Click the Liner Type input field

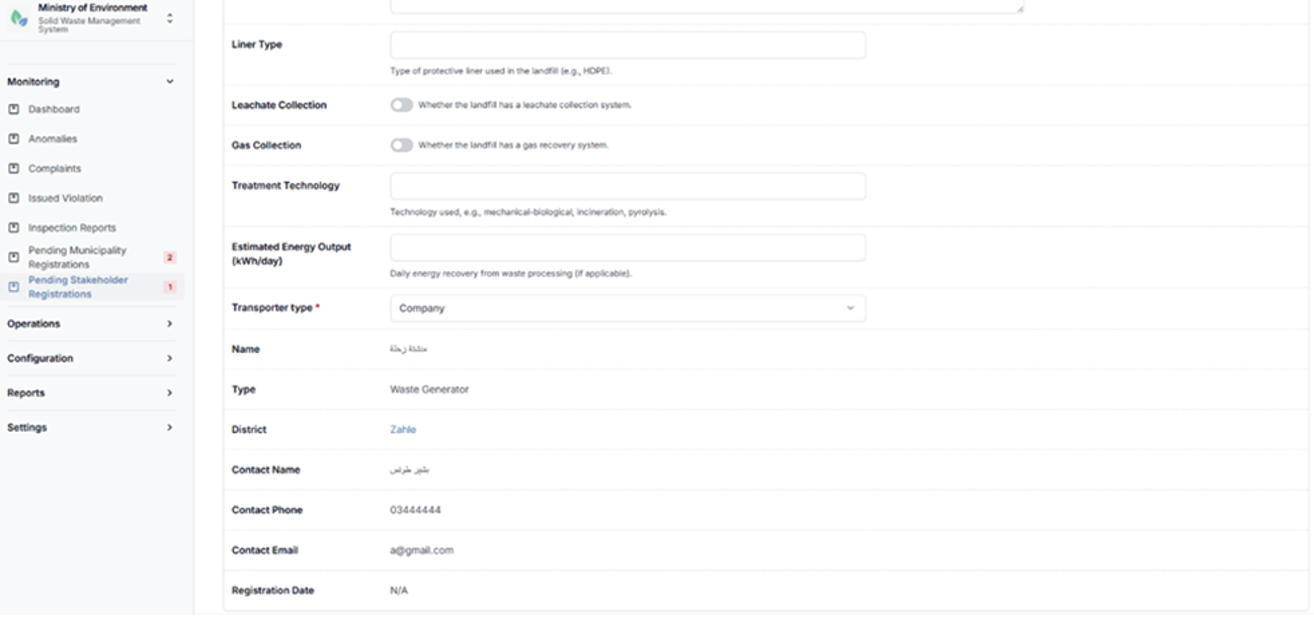point(627,45)
